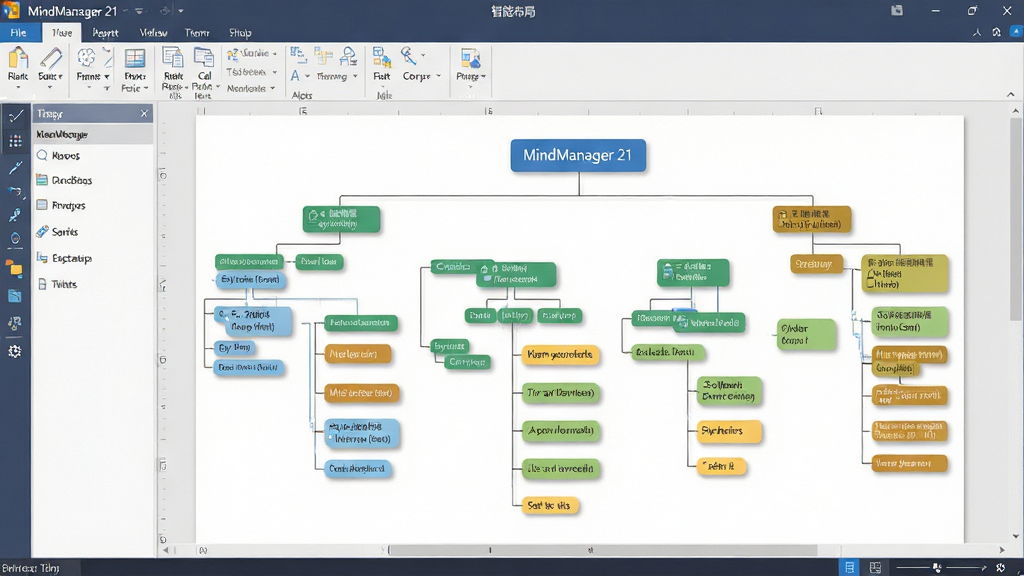The image size is (1024, 576).
Task: Click the home icon in top right corner
Action: pos(997,31)
